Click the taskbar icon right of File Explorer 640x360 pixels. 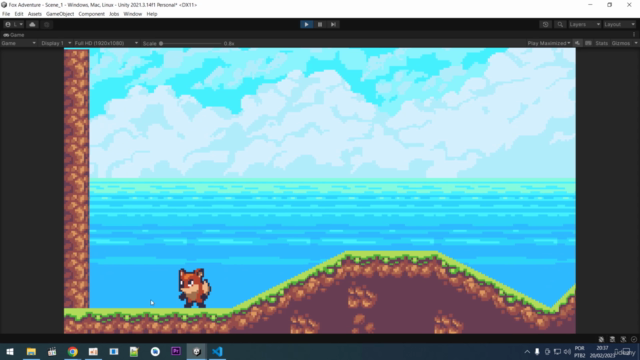[x=52, y=351]
